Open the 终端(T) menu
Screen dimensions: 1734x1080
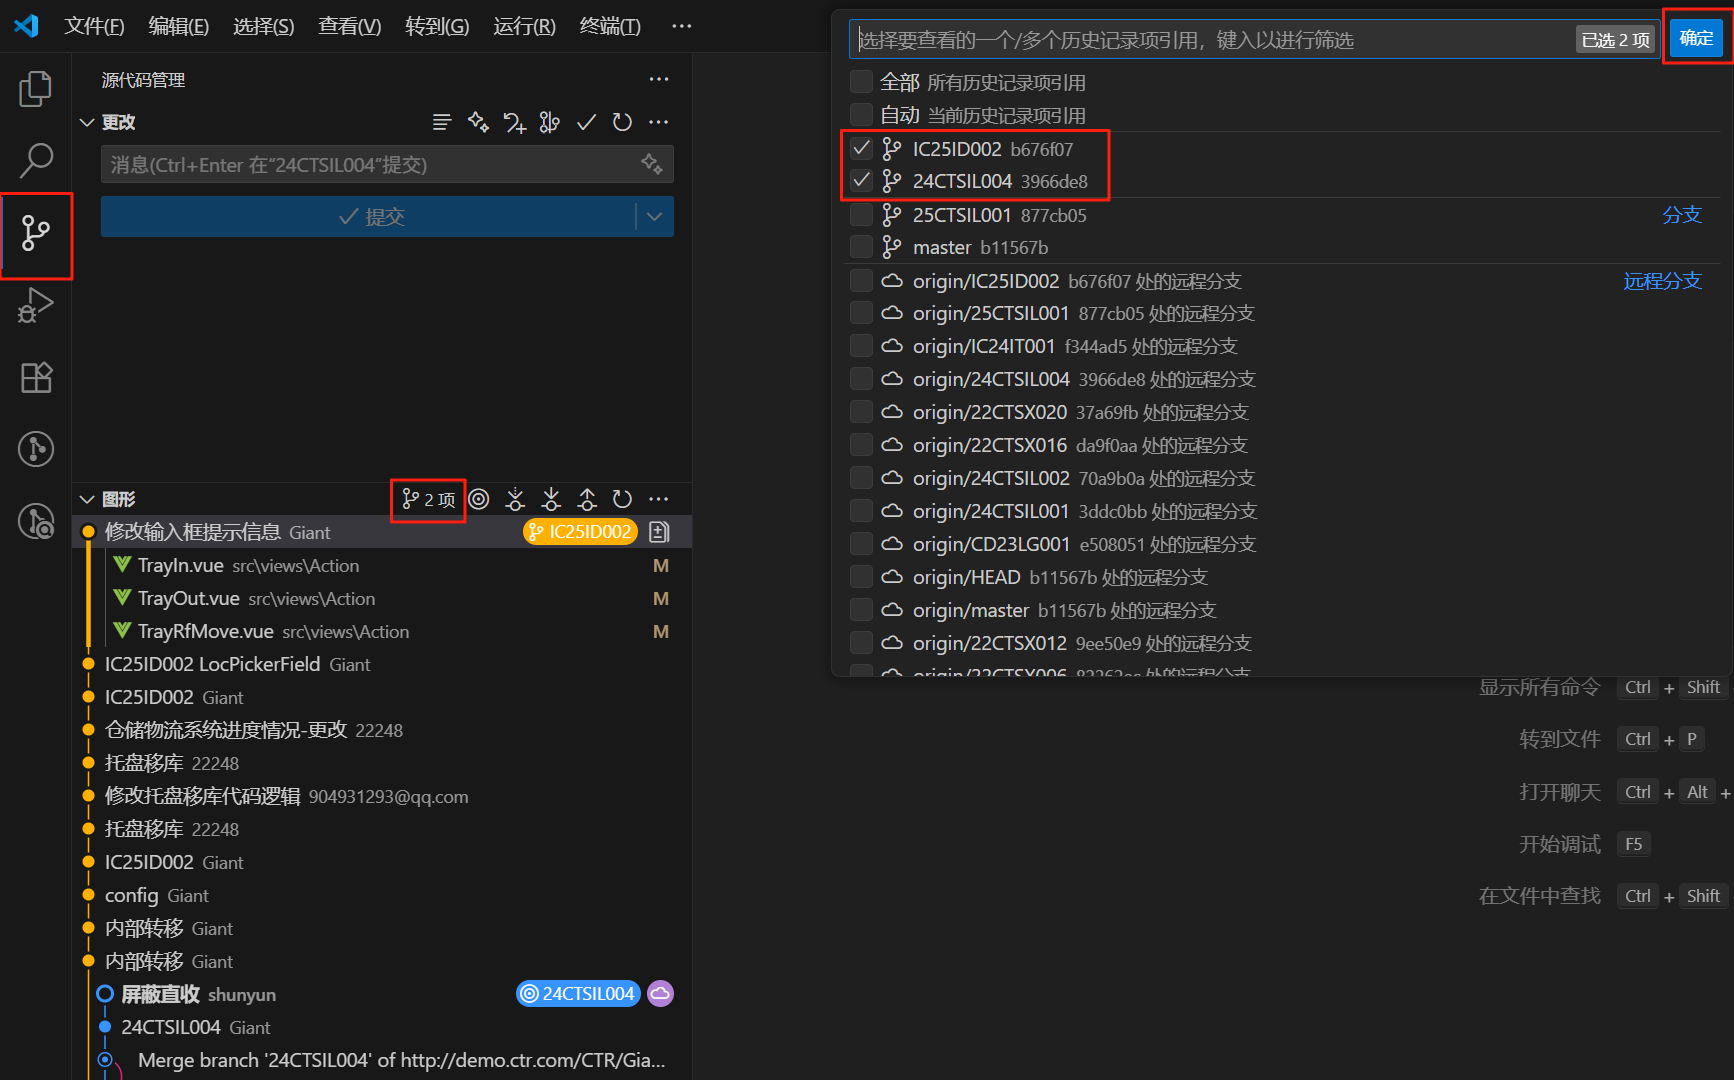pos(609,26)
